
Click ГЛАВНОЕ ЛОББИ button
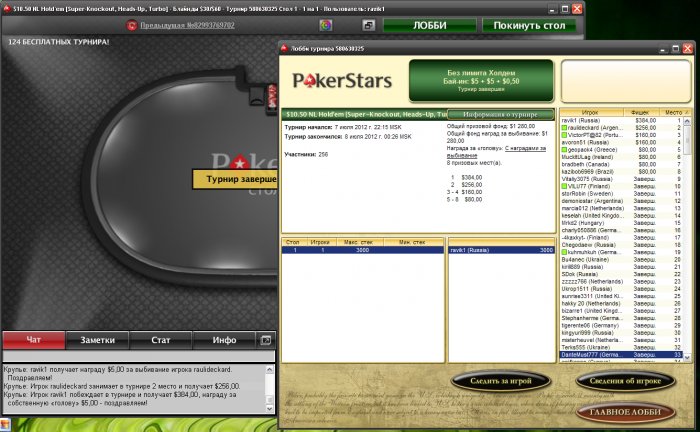point(625,411)
